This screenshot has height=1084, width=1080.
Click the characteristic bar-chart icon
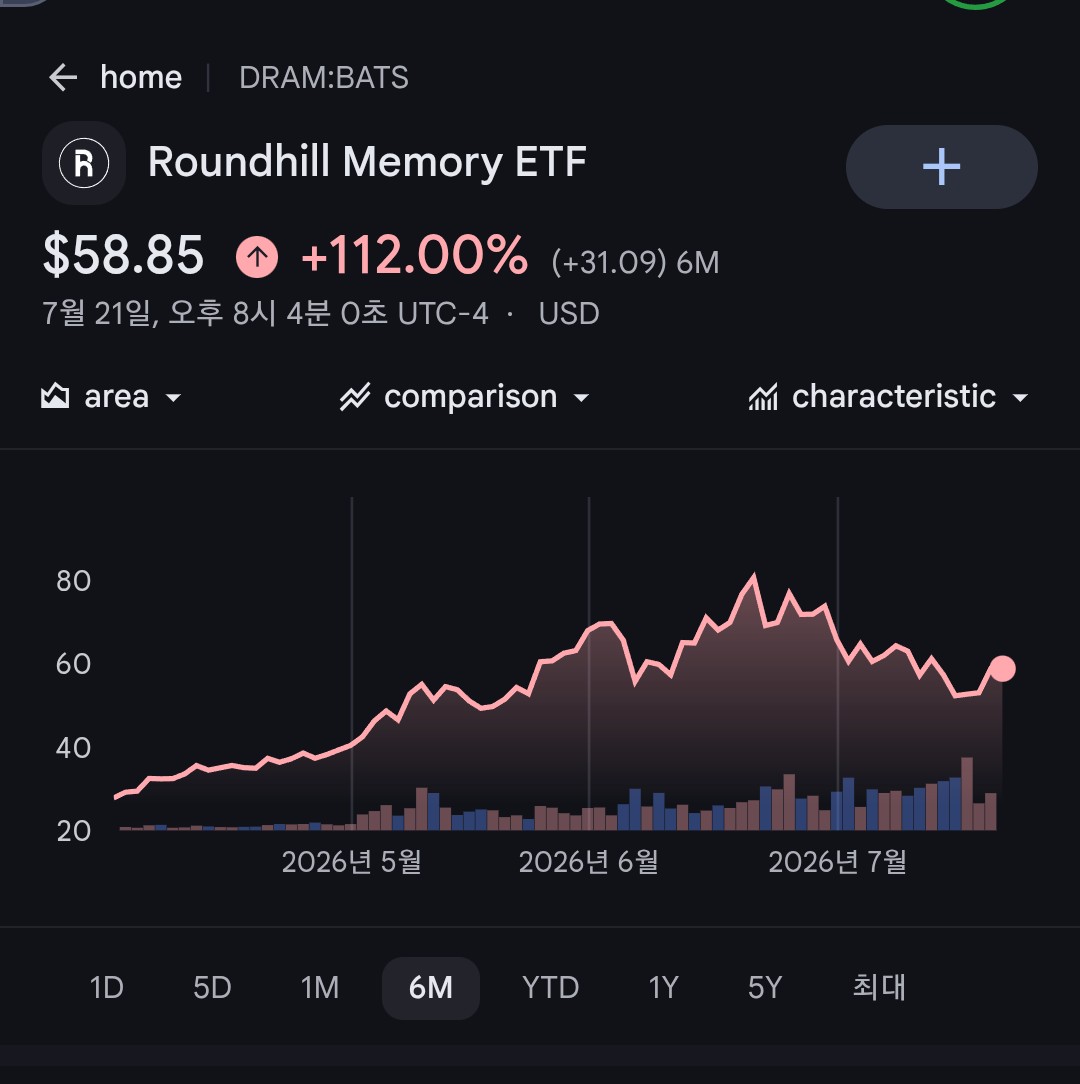pos(763,397)
